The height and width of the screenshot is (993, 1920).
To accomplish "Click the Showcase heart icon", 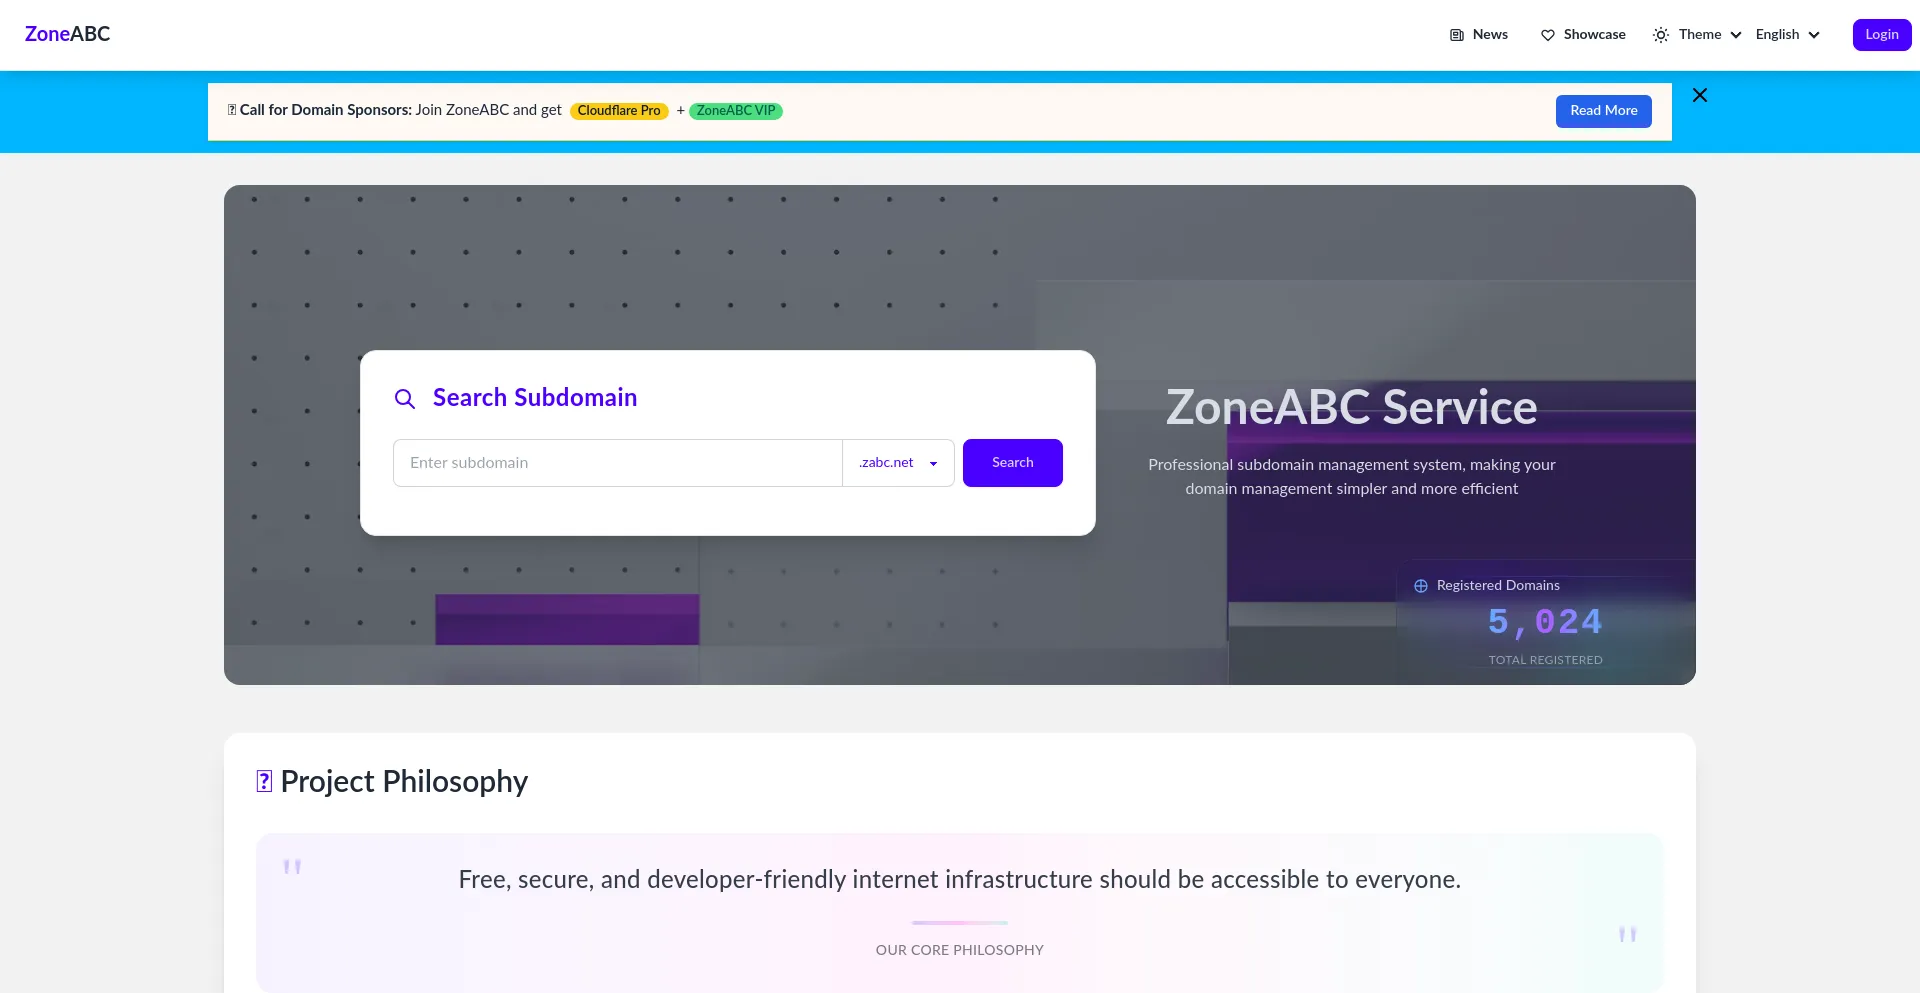I will click(x=1547, y=35).
